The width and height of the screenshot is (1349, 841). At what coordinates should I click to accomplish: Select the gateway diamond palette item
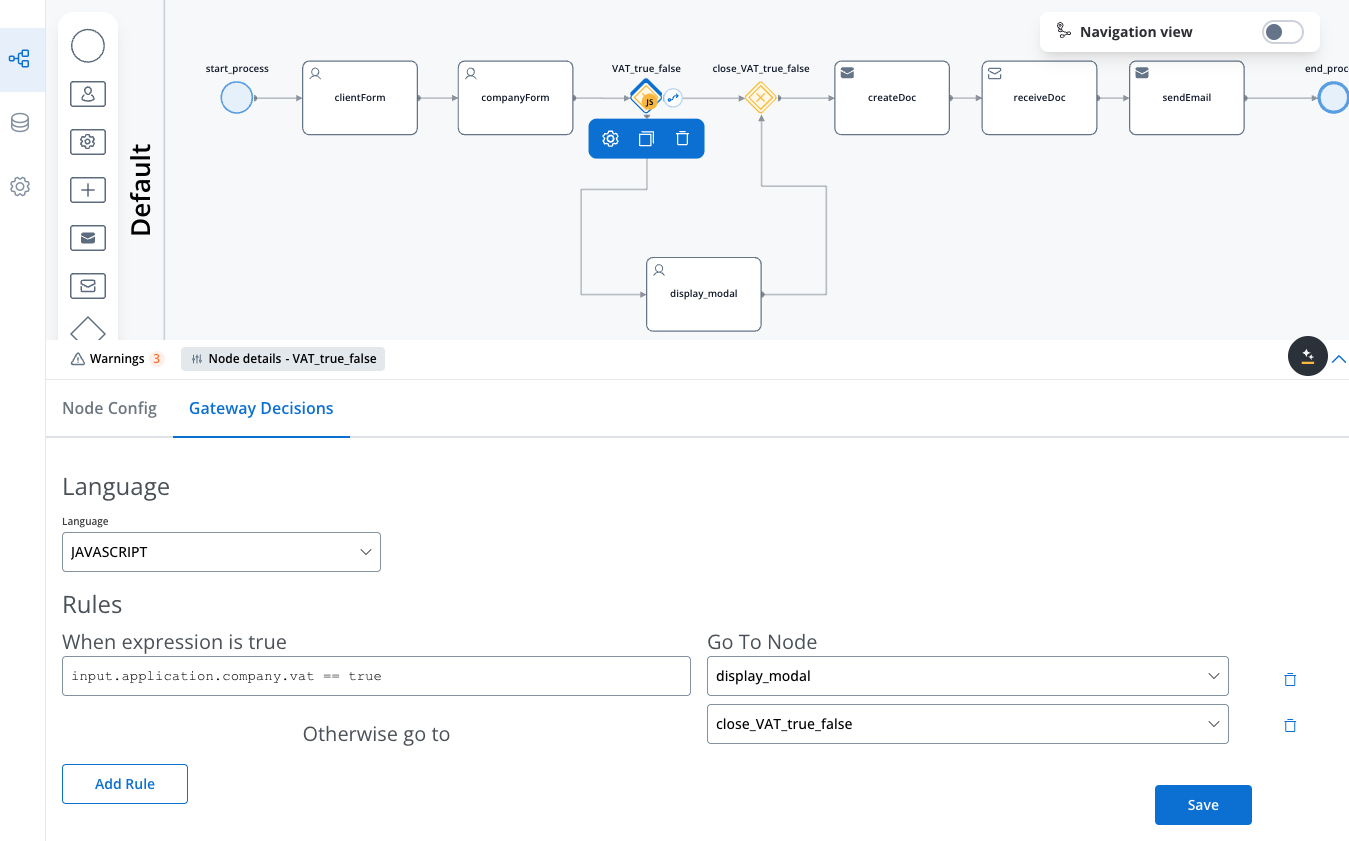coord(88,329)
